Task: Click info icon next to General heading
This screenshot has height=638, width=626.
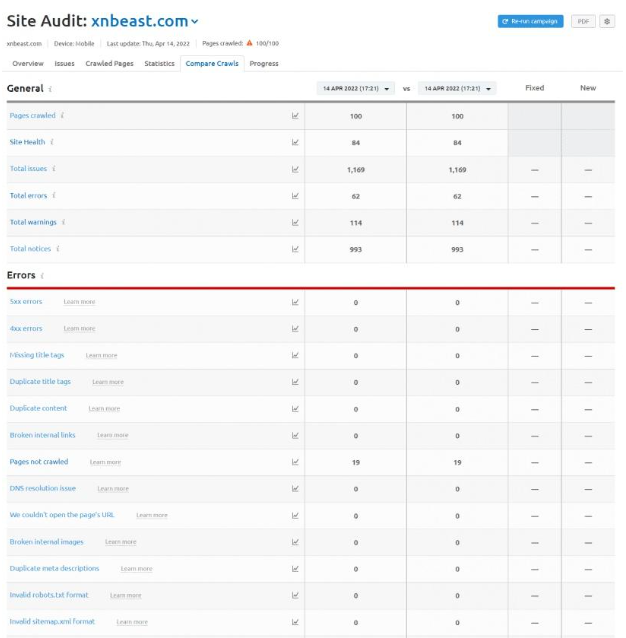Action: pos(50,89)
